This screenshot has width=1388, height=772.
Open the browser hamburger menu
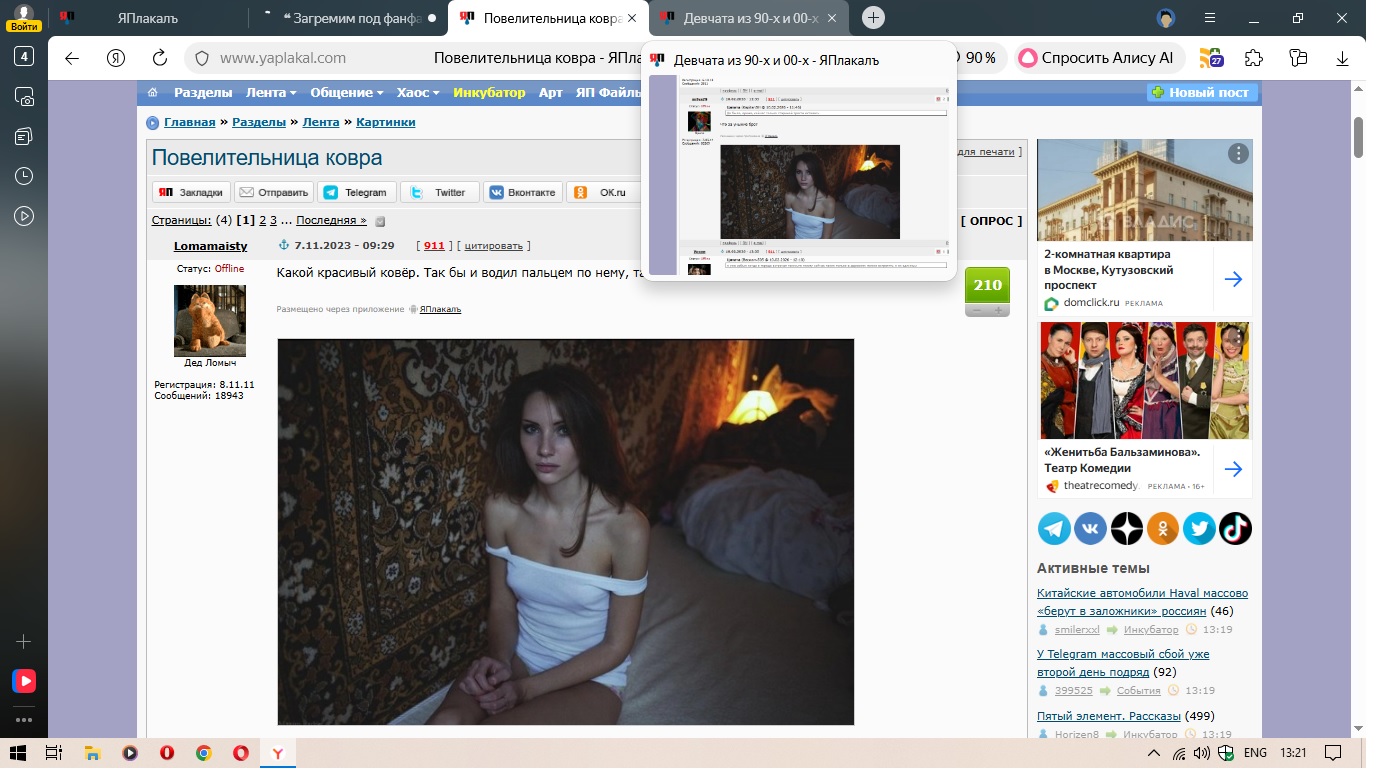point(1210,18)
